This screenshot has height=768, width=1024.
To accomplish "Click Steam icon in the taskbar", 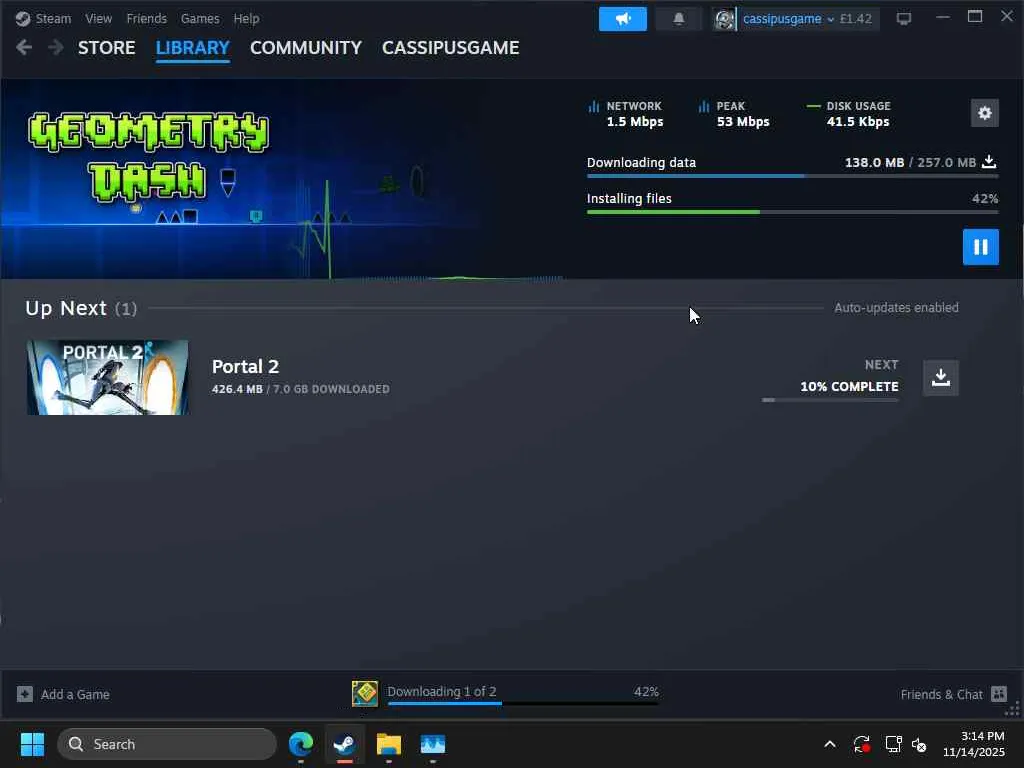I will coord(344,744).
